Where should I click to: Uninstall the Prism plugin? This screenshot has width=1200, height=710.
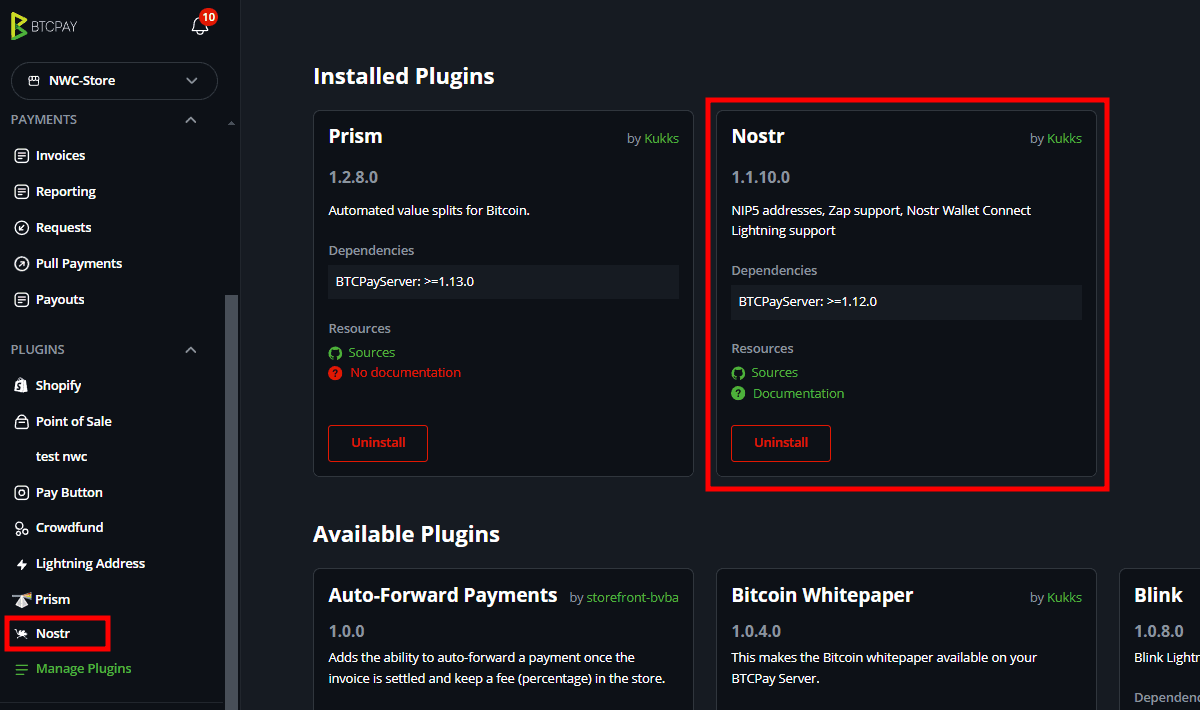[378, 443]
